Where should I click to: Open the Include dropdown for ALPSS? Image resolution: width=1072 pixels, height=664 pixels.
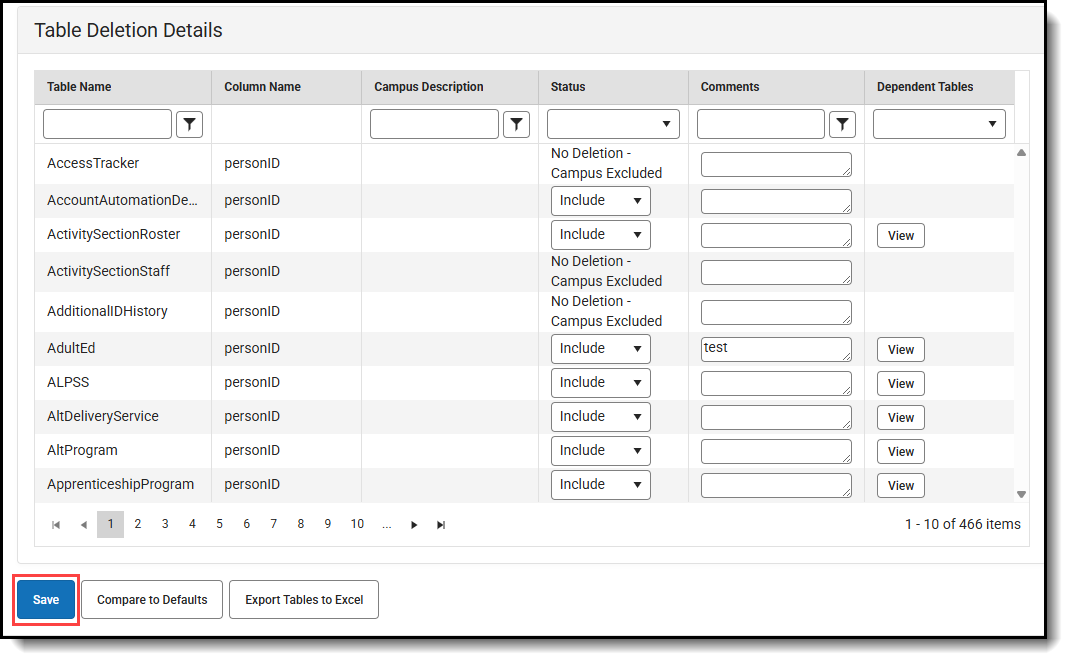coord(600,382)
